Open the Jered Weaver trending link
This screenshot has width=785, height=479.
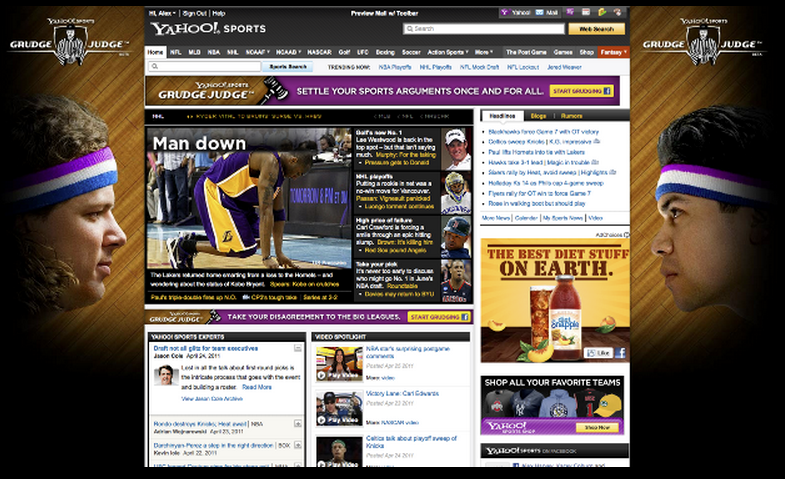(x=564, y=67)
